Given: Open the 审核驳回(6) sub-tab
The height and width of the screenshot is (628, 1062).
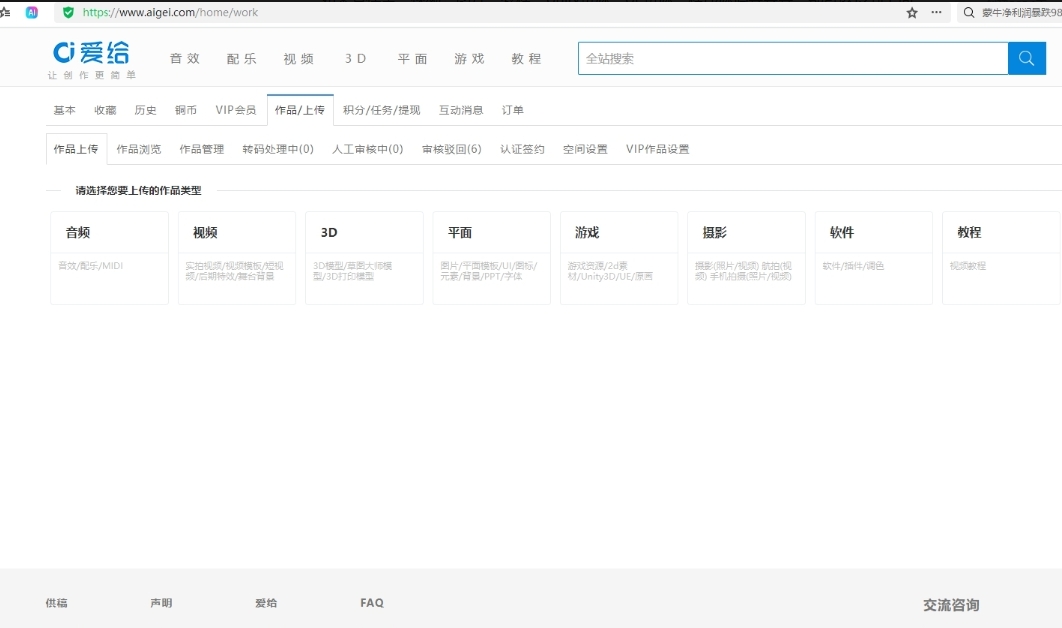Looking at the screenshot, I should tap(452, 149).
